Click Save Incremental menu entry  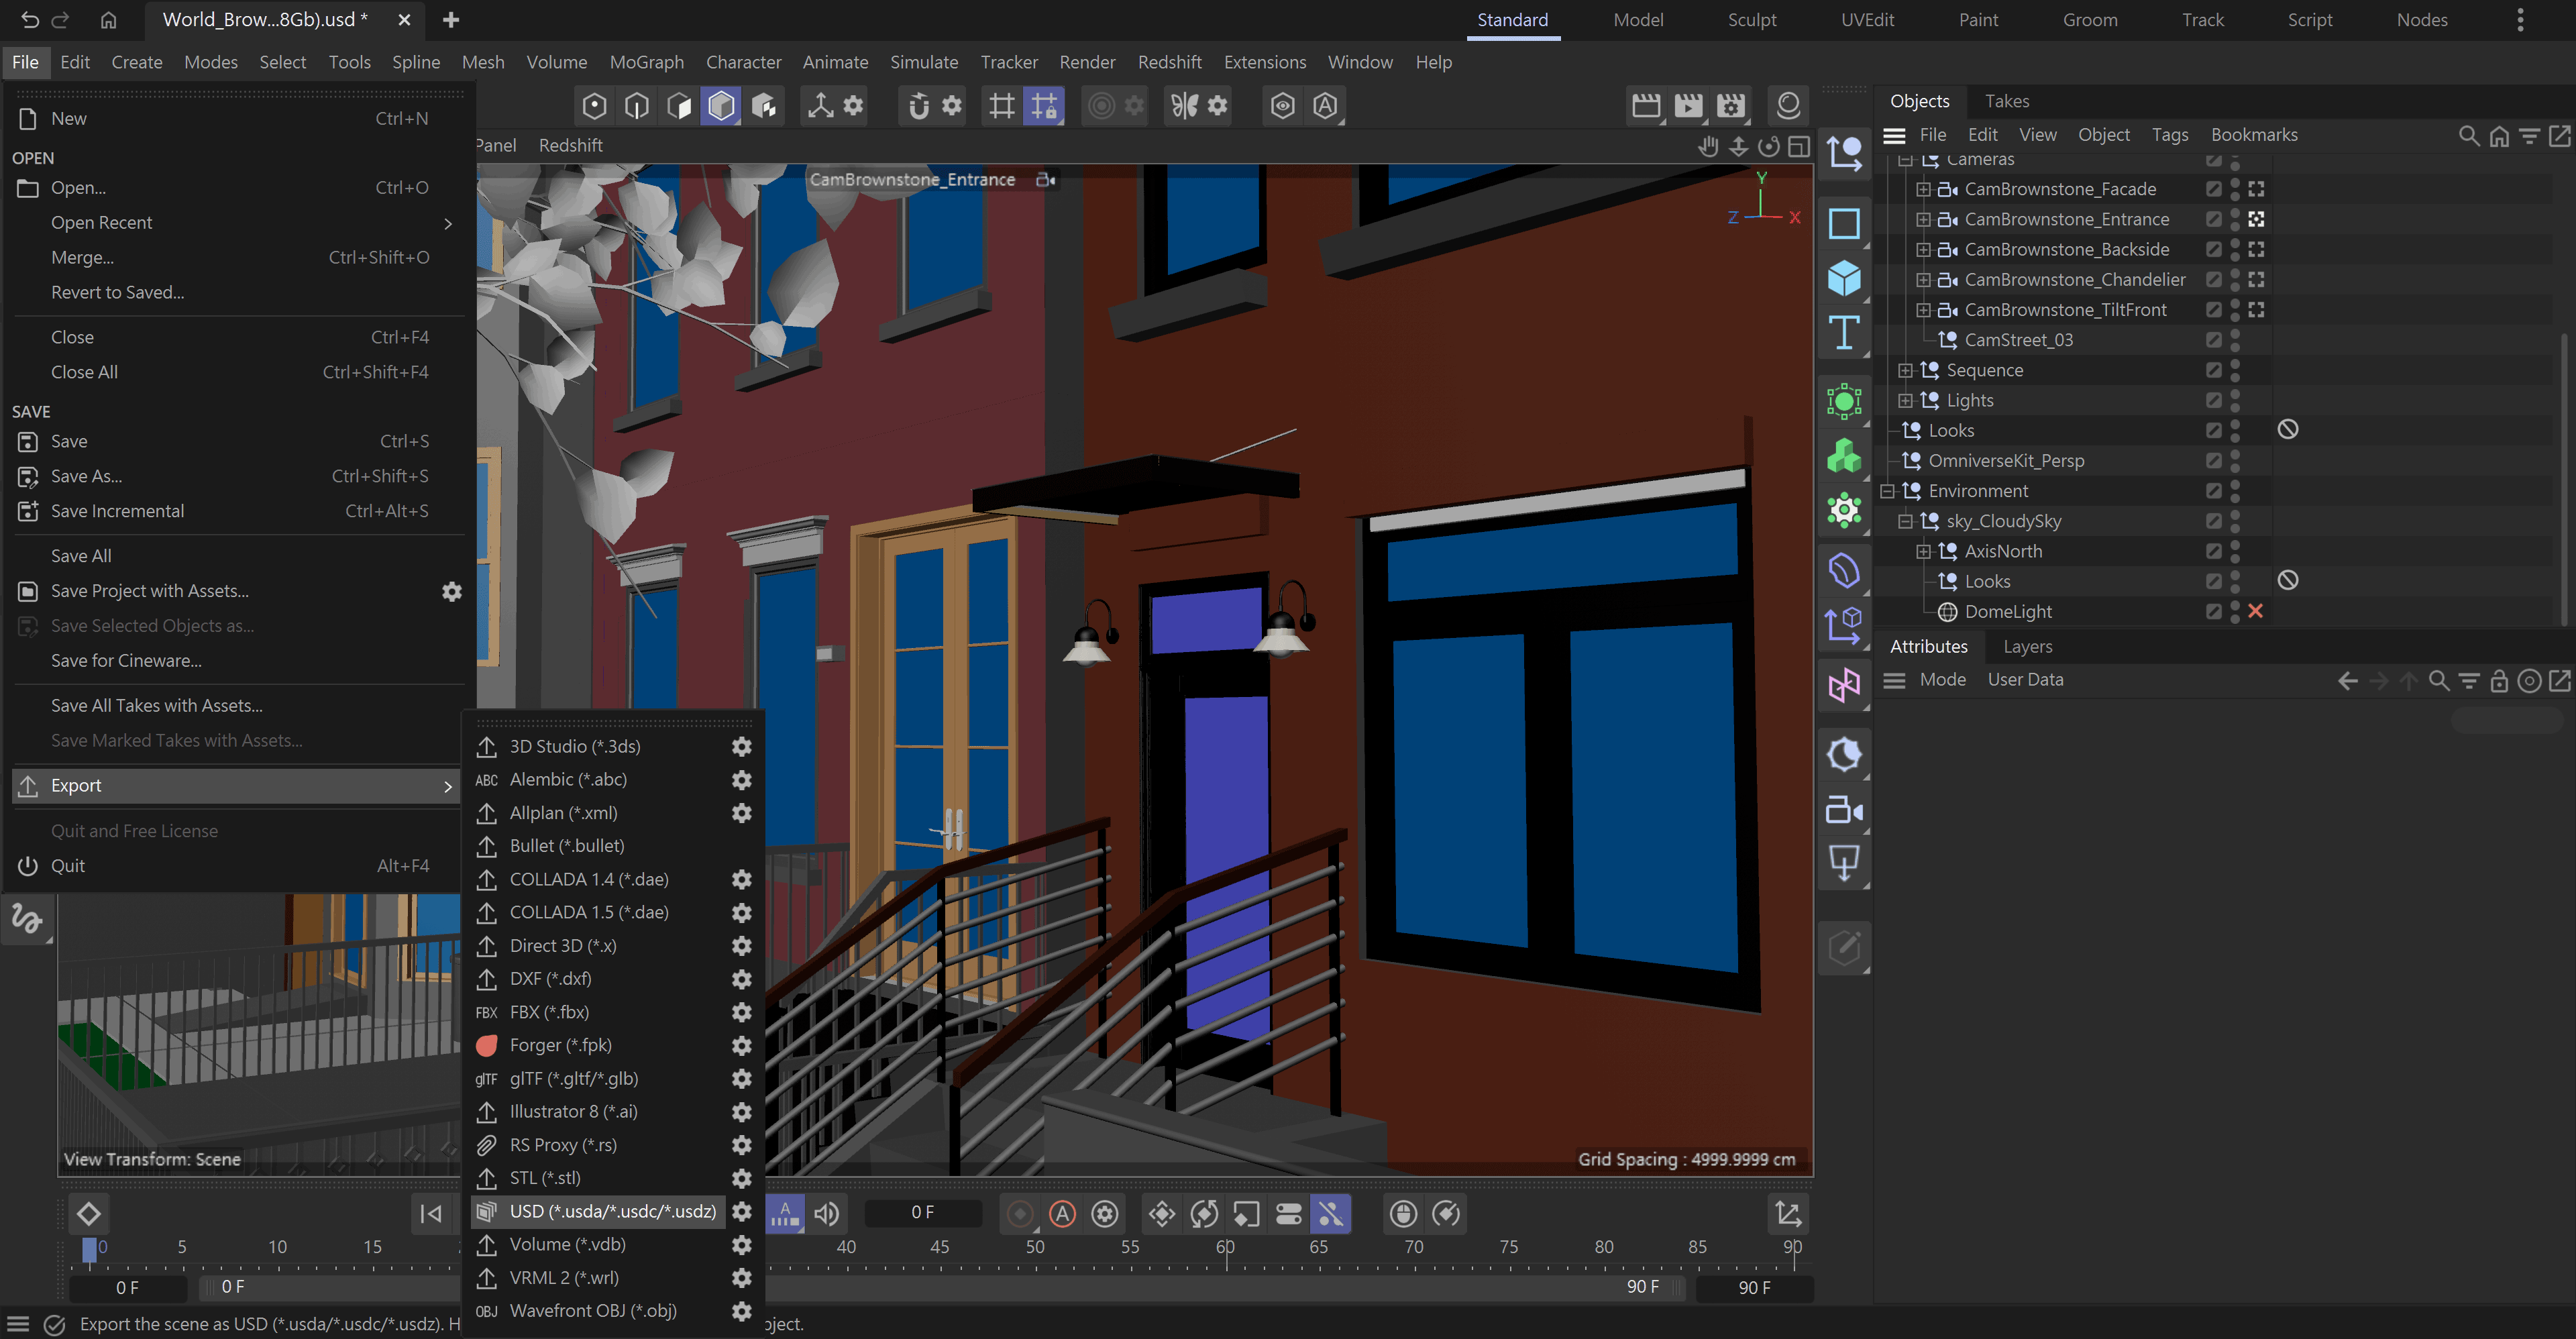pyautogui.click(x=118, y=511)
